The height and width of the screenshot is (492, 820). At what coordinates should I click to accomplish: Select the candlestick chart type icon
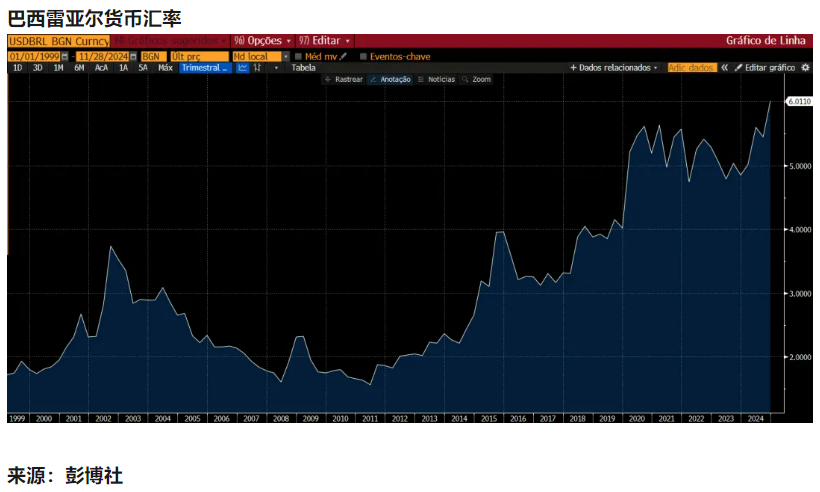(258, 68)
